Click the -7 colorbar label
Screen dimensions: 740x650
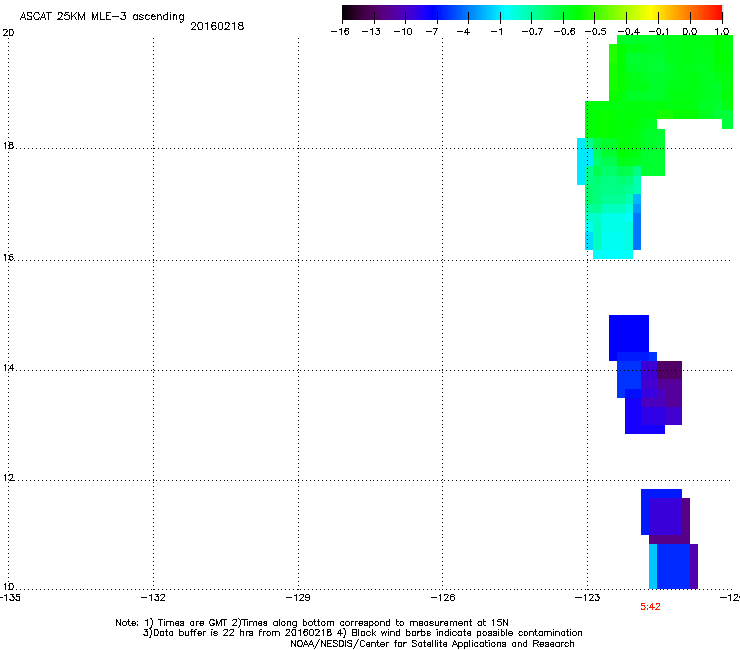click(431, 32)
